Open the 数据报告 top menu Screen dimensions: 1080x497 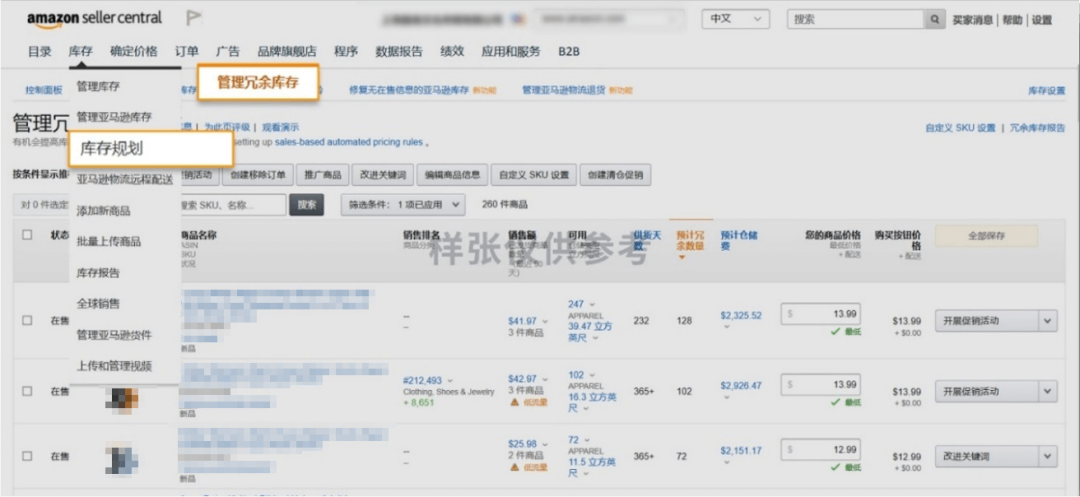pyautogui.click(x=399, y=52)
